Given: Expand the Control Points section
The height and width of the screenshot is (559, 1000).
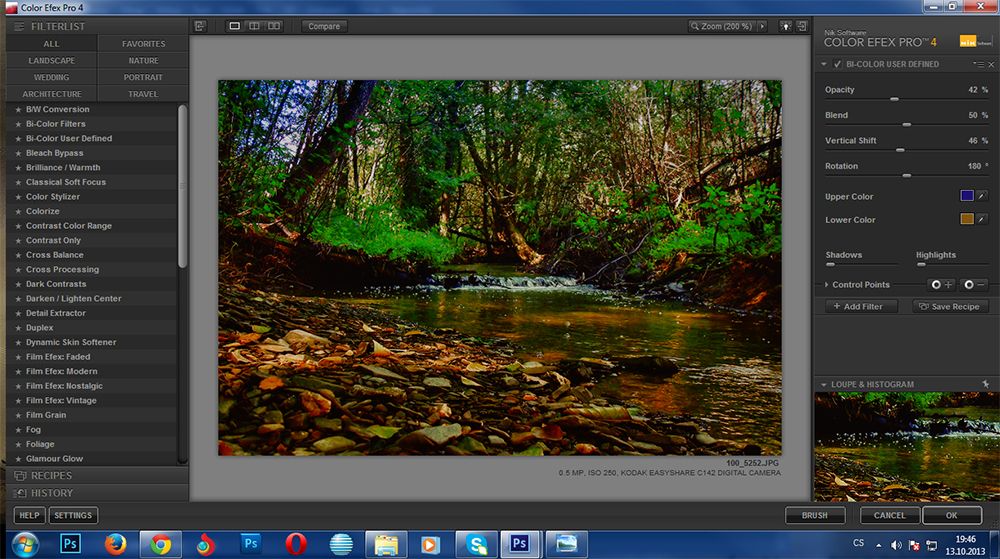Looking at the screenshot, I should pos(824,285).
